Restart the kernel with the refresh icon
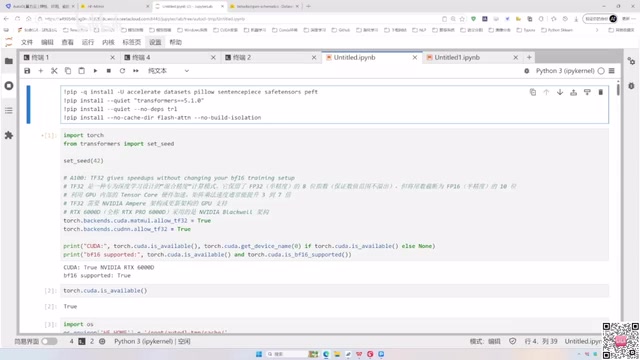The height and width of the screenshot is (360, 640). point(122,71)
